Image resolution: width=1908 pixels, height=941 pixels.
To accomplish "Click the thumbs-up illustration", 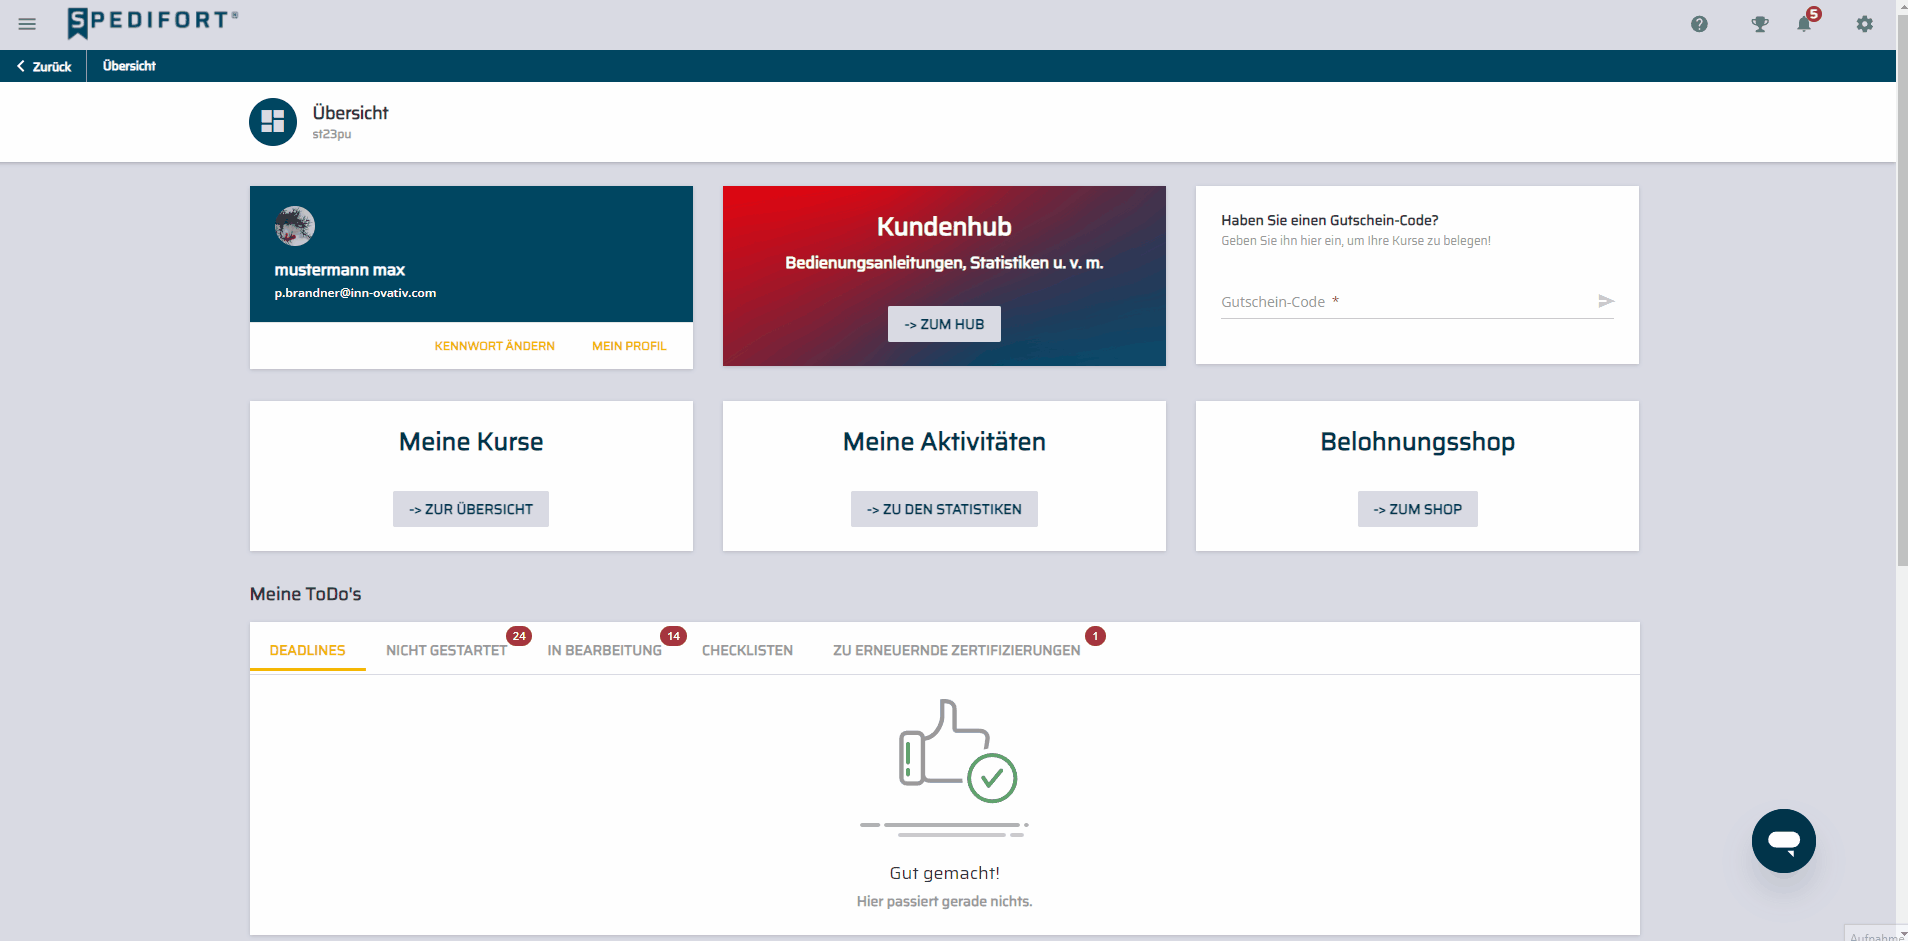I will 945,768.
